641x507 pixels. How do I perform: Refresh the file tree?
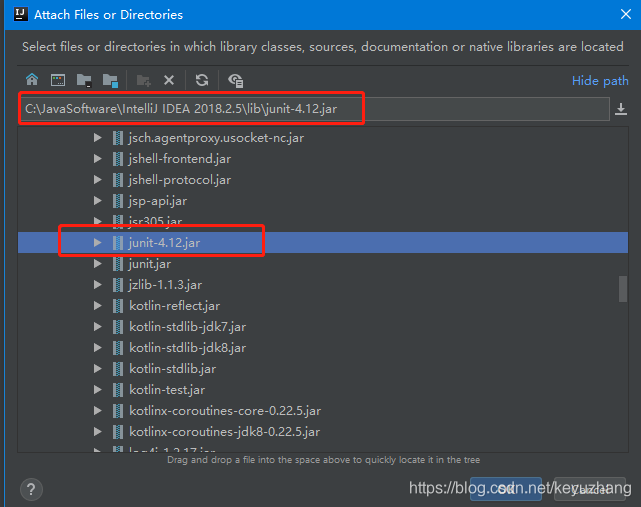[202, 80]
